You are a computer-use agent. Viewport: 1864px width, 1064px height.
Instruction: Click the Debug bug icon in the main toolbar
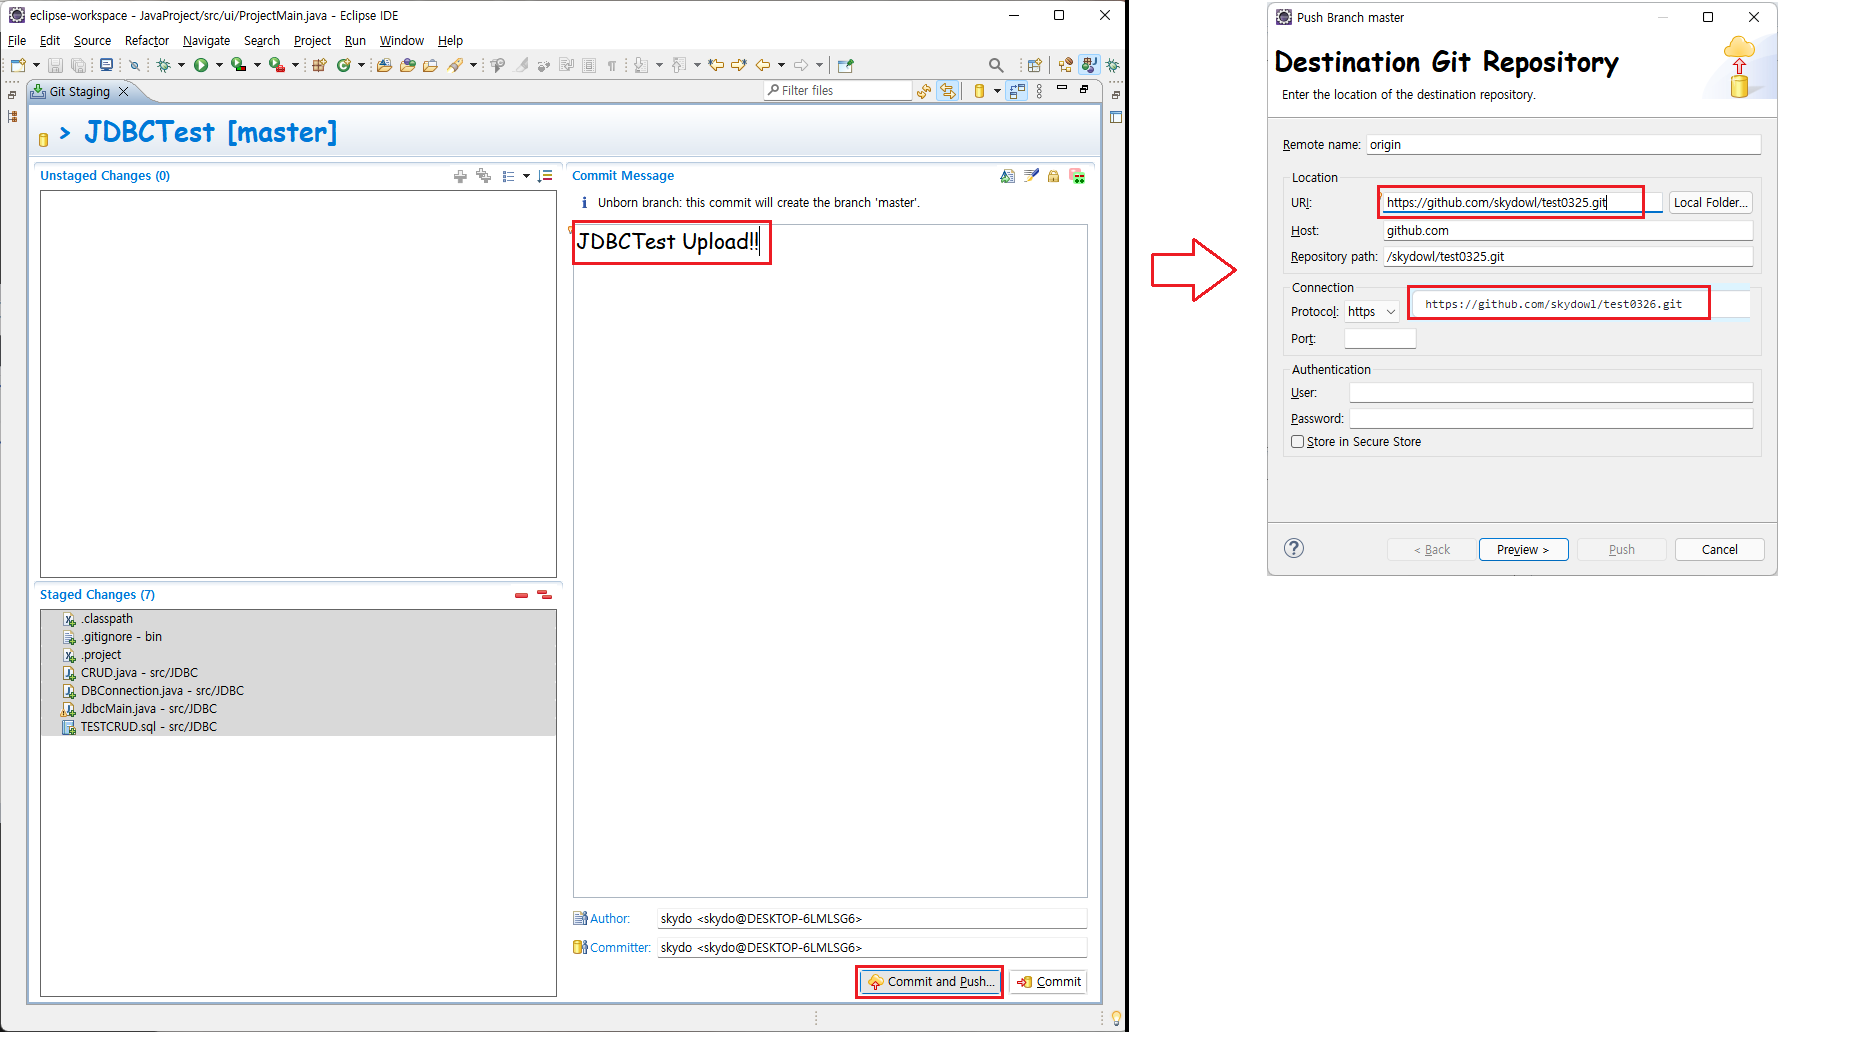[x=164, y=65]
